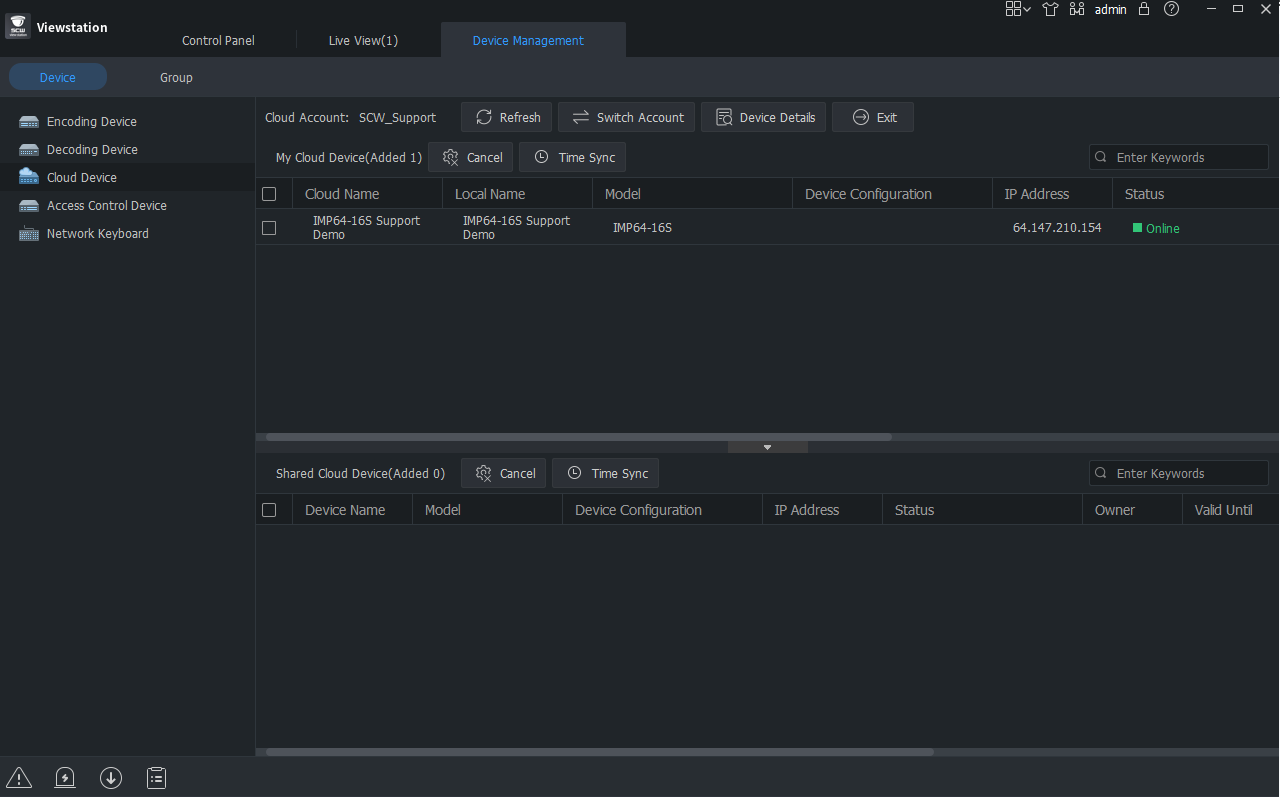Click the Cloud Name cell IMP64-16S Support Demo

pyautogui.click(x=366, y=227)
